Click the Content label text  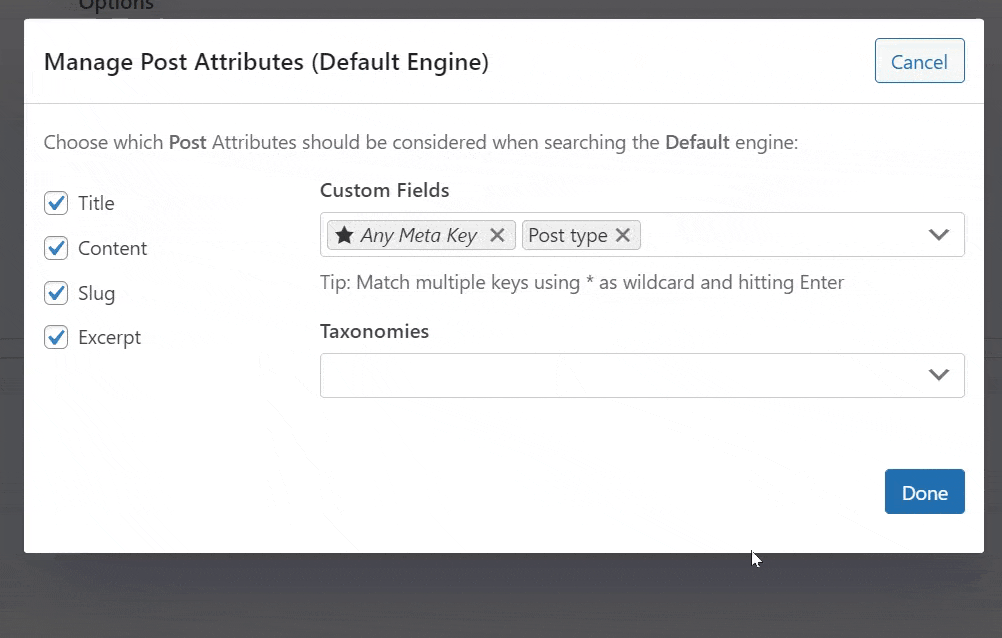tap(112, 248)
